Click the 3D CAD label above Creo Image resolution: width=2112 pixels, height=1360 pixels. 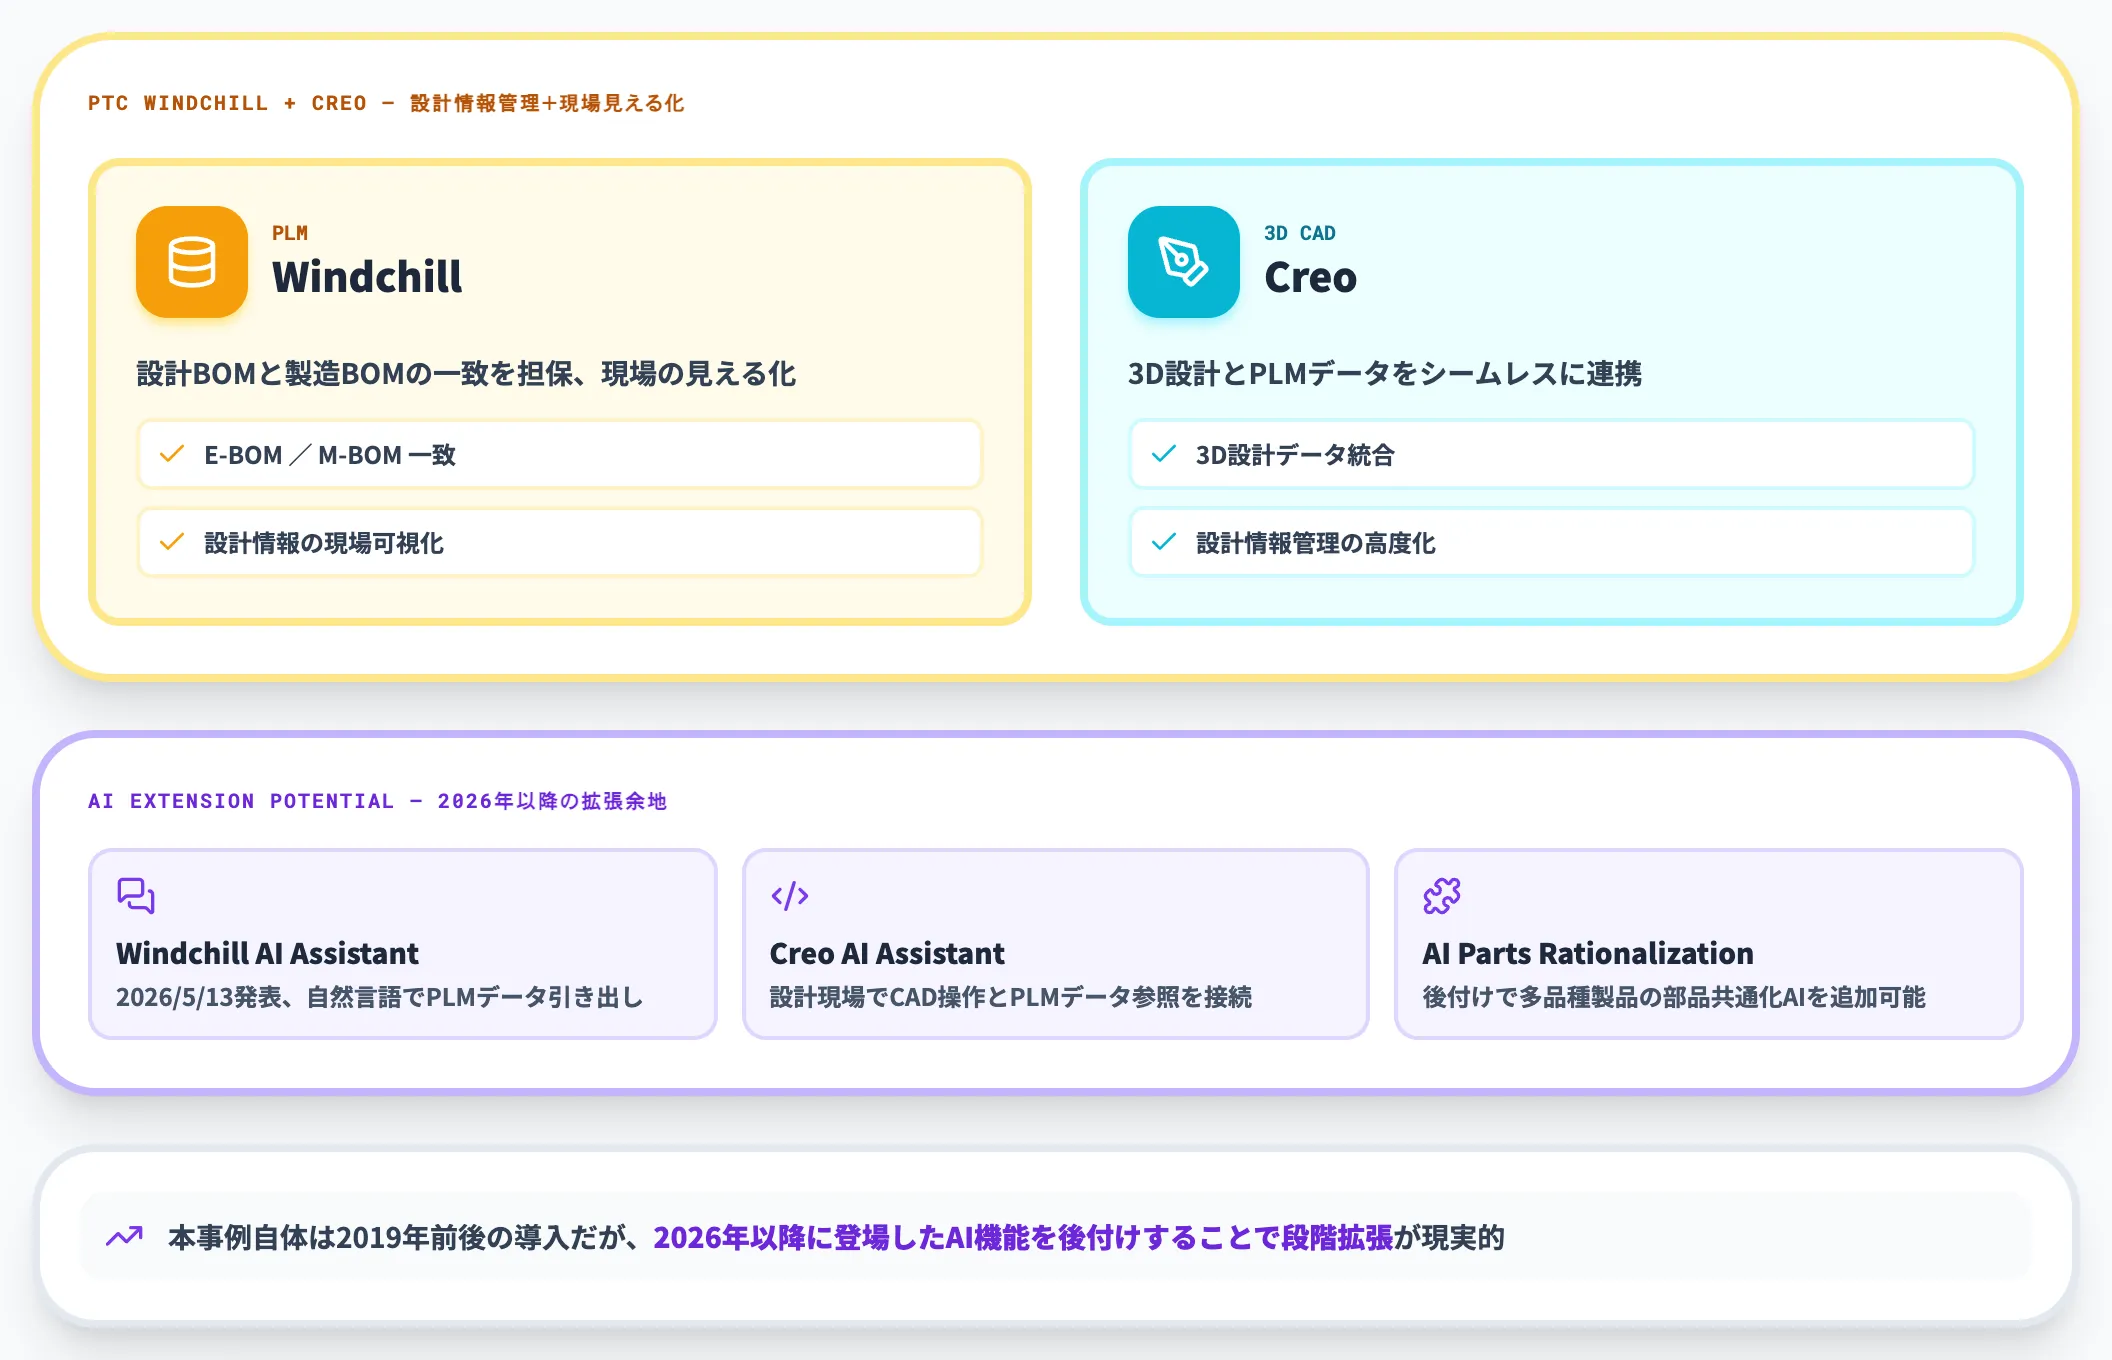pyautogui.click(x=1300, y=233)
